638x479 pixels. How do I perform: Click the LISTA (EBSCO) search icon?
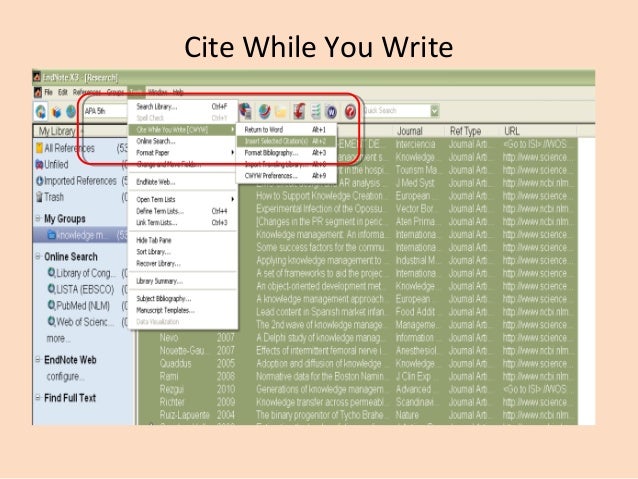point(52,289)
